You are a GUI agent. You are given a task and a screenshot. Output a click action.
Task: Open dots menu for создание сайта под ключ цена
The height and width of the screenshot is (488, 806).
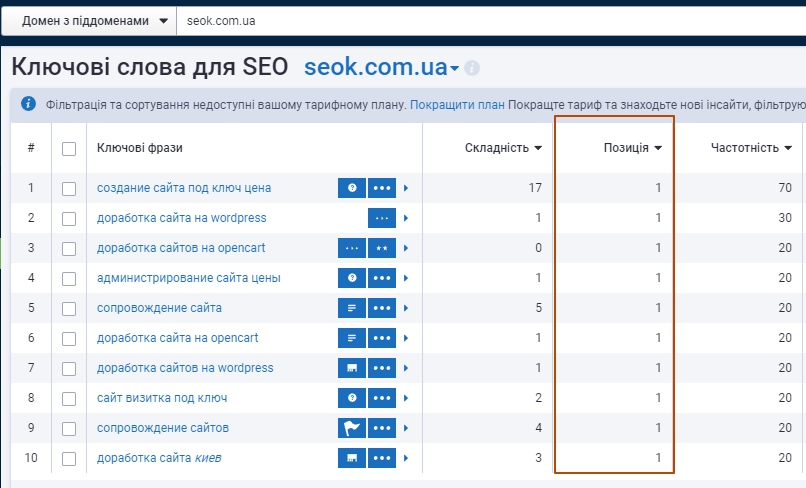pos(382,188)
